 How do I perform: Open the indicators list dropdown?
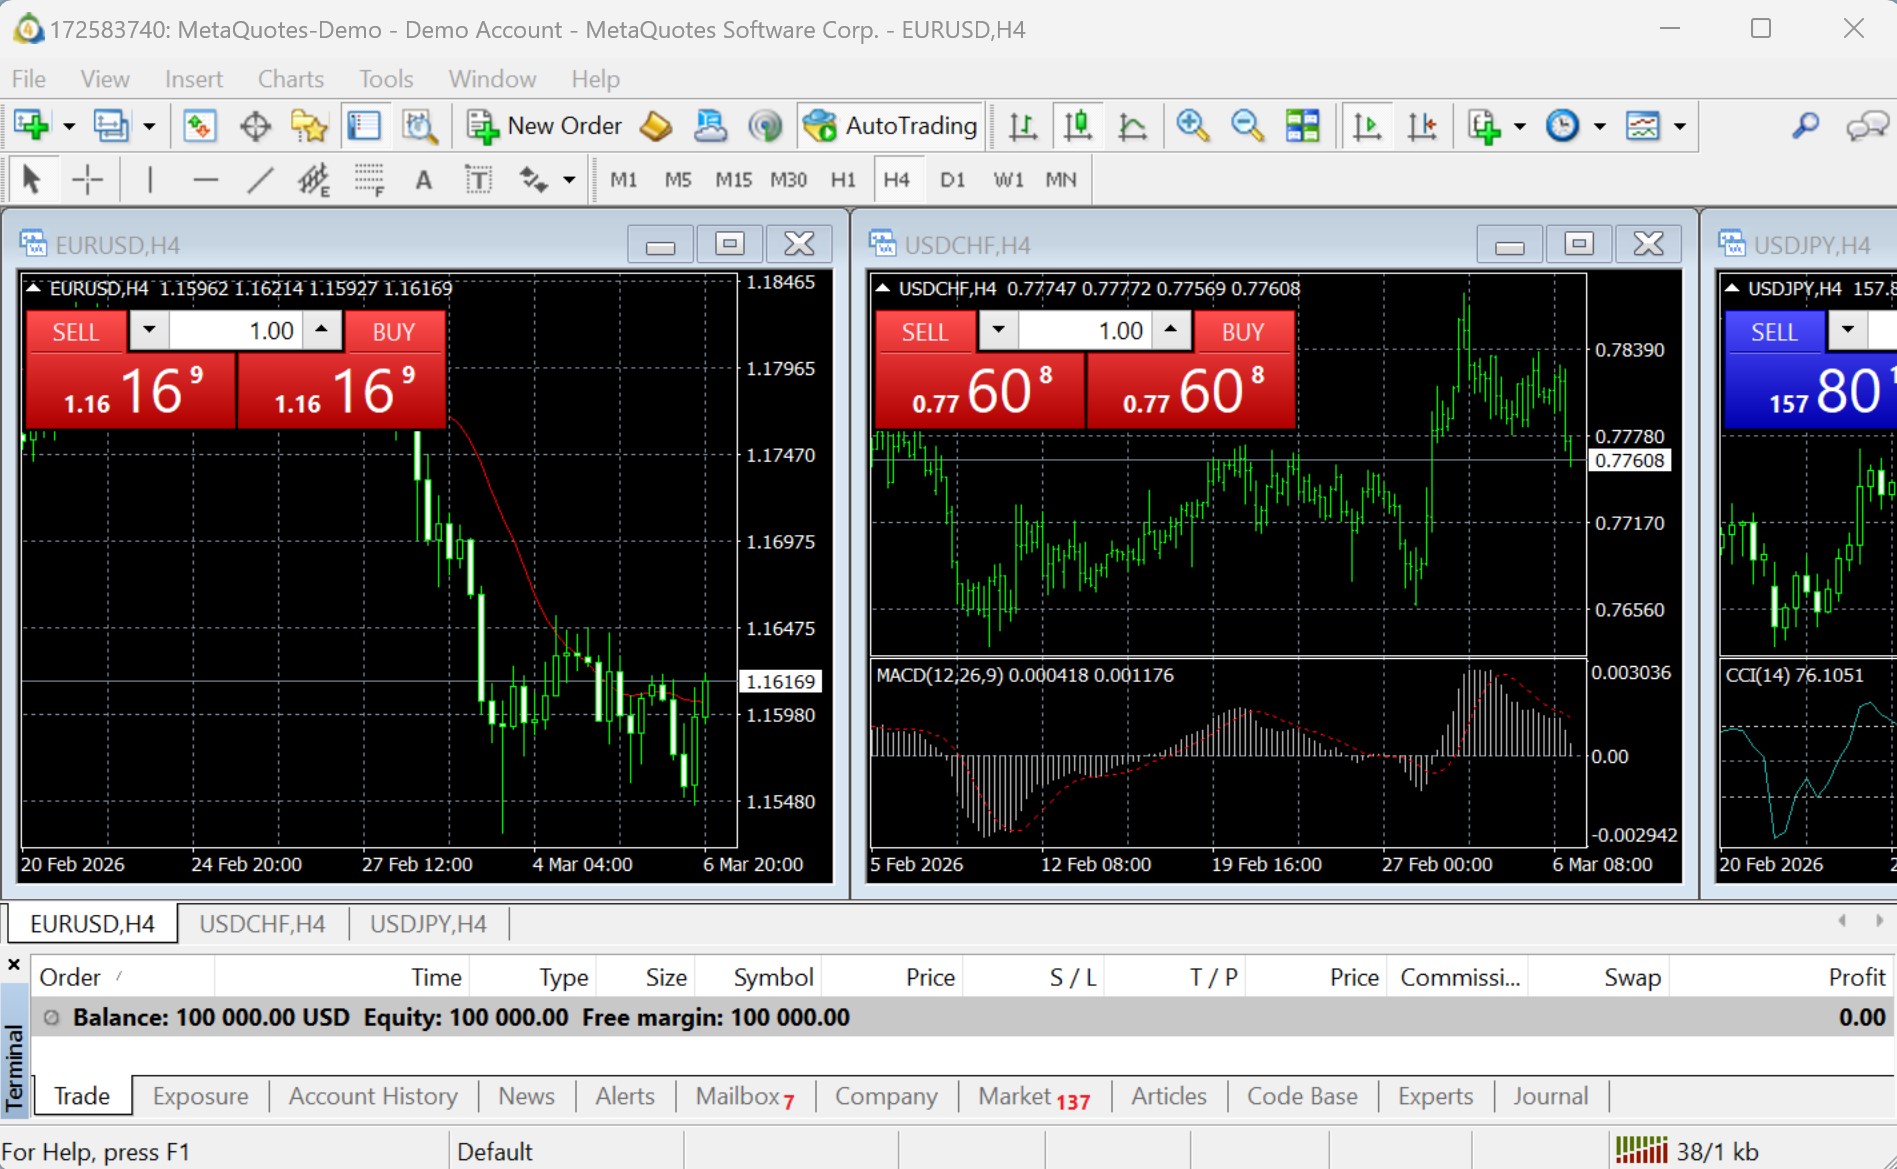(1520, 126)
